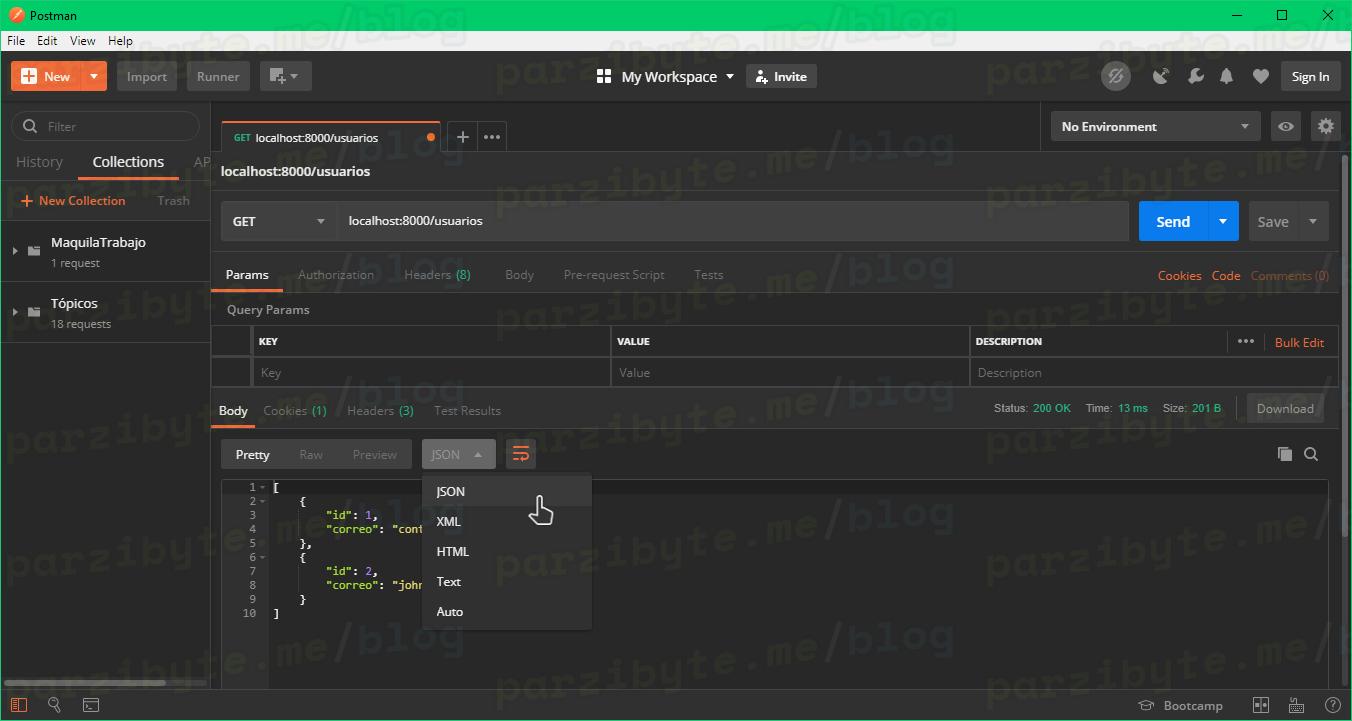1352x721 pixels.
Task: Click the sync status icon
Action: [x=1116, y=76]
